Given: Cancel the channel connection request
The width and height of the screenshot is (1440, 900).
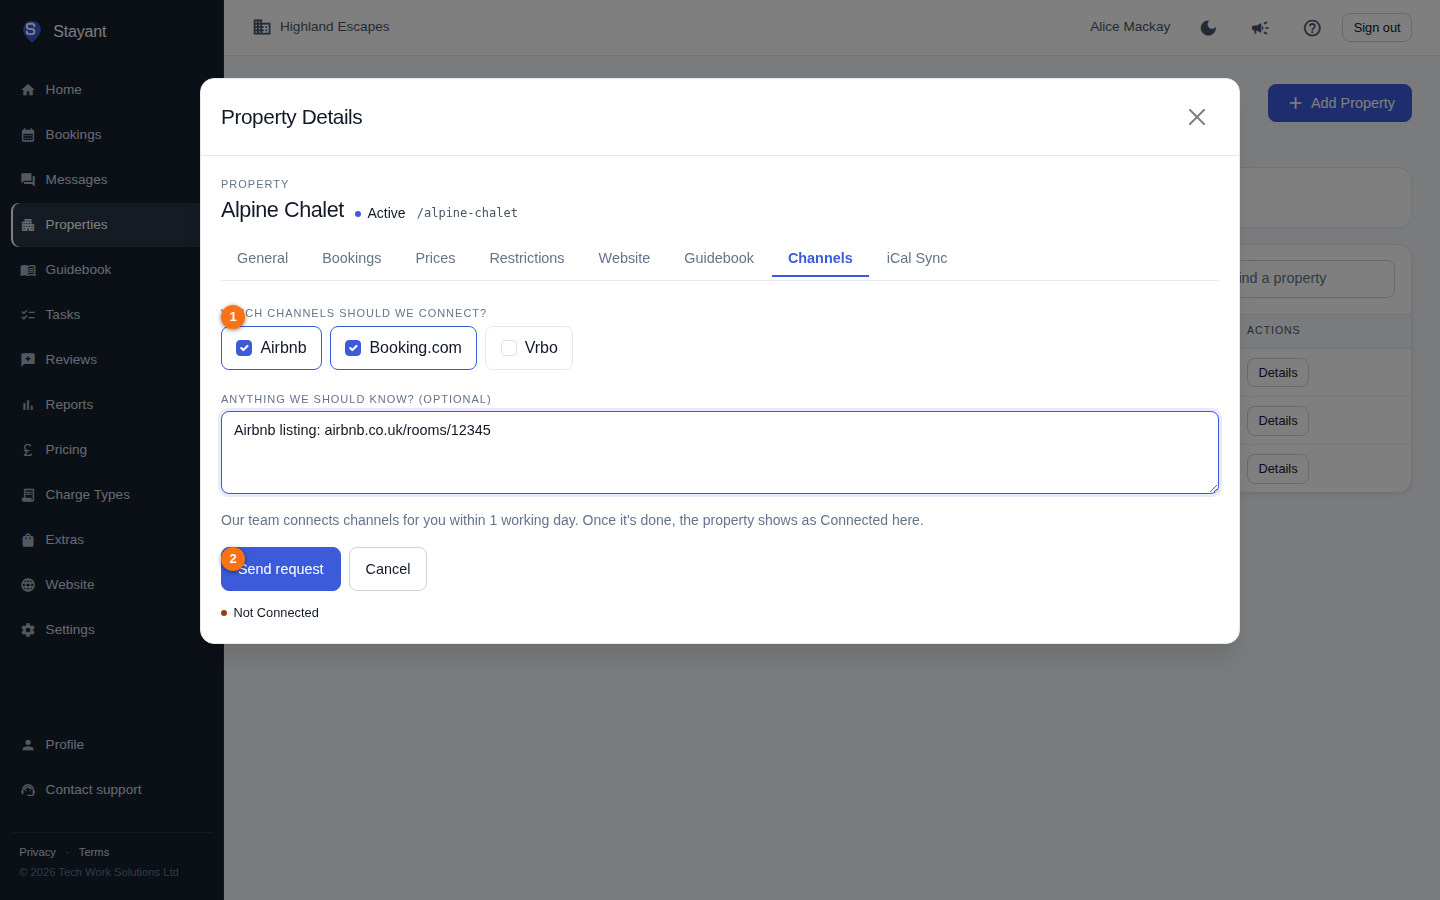Looking at the screenshot, I should tap(388, 569).
